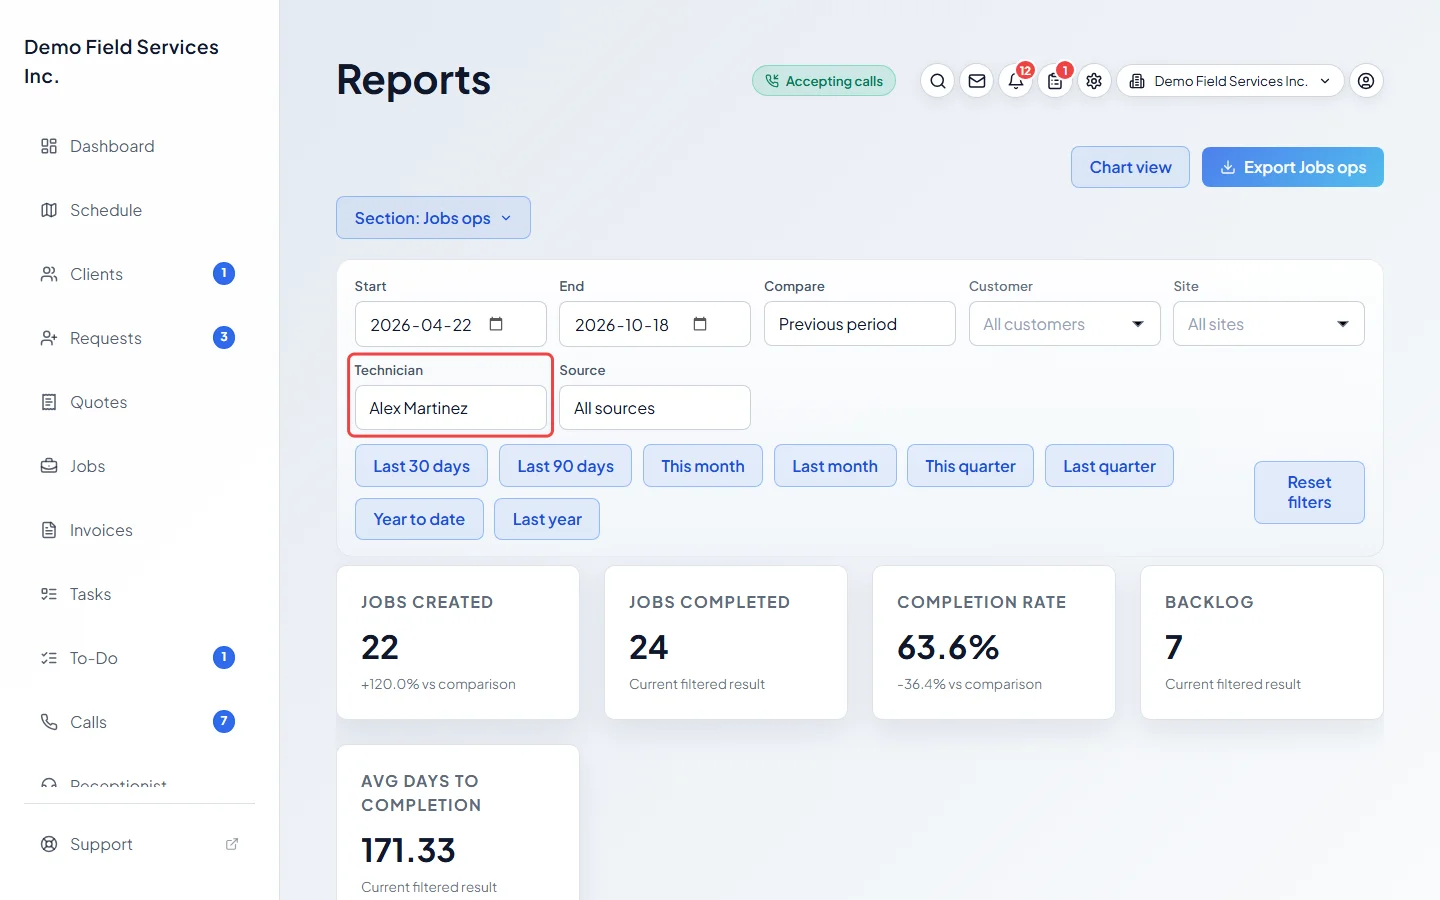Open the All sites dropdown
The height and width of the screenshot is (900, 1440).
coord(1268,324)
